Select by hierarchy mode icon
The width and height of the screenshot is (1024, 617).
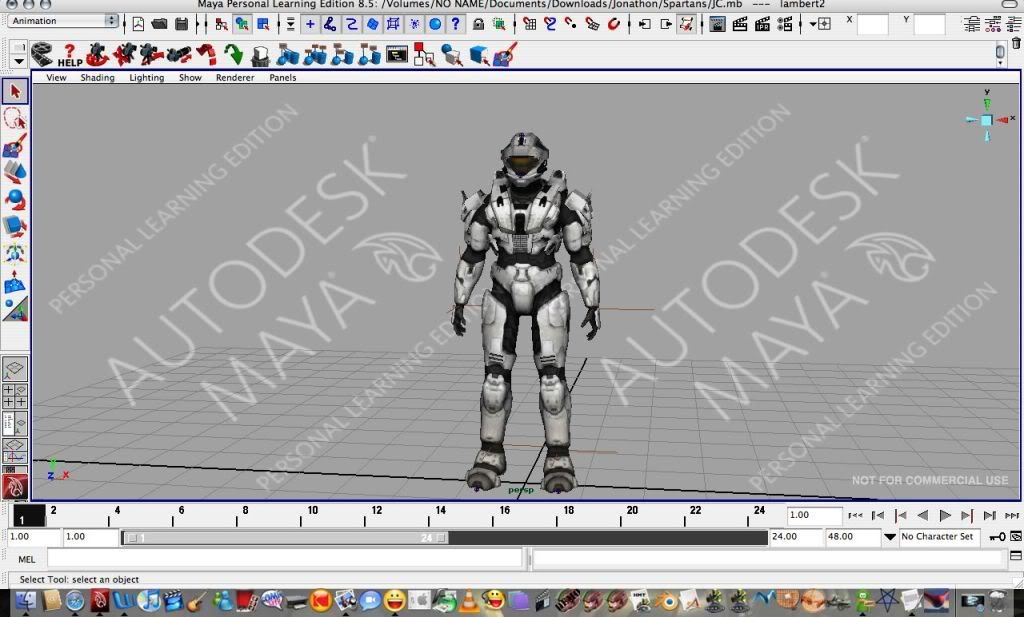click(221, 25)
